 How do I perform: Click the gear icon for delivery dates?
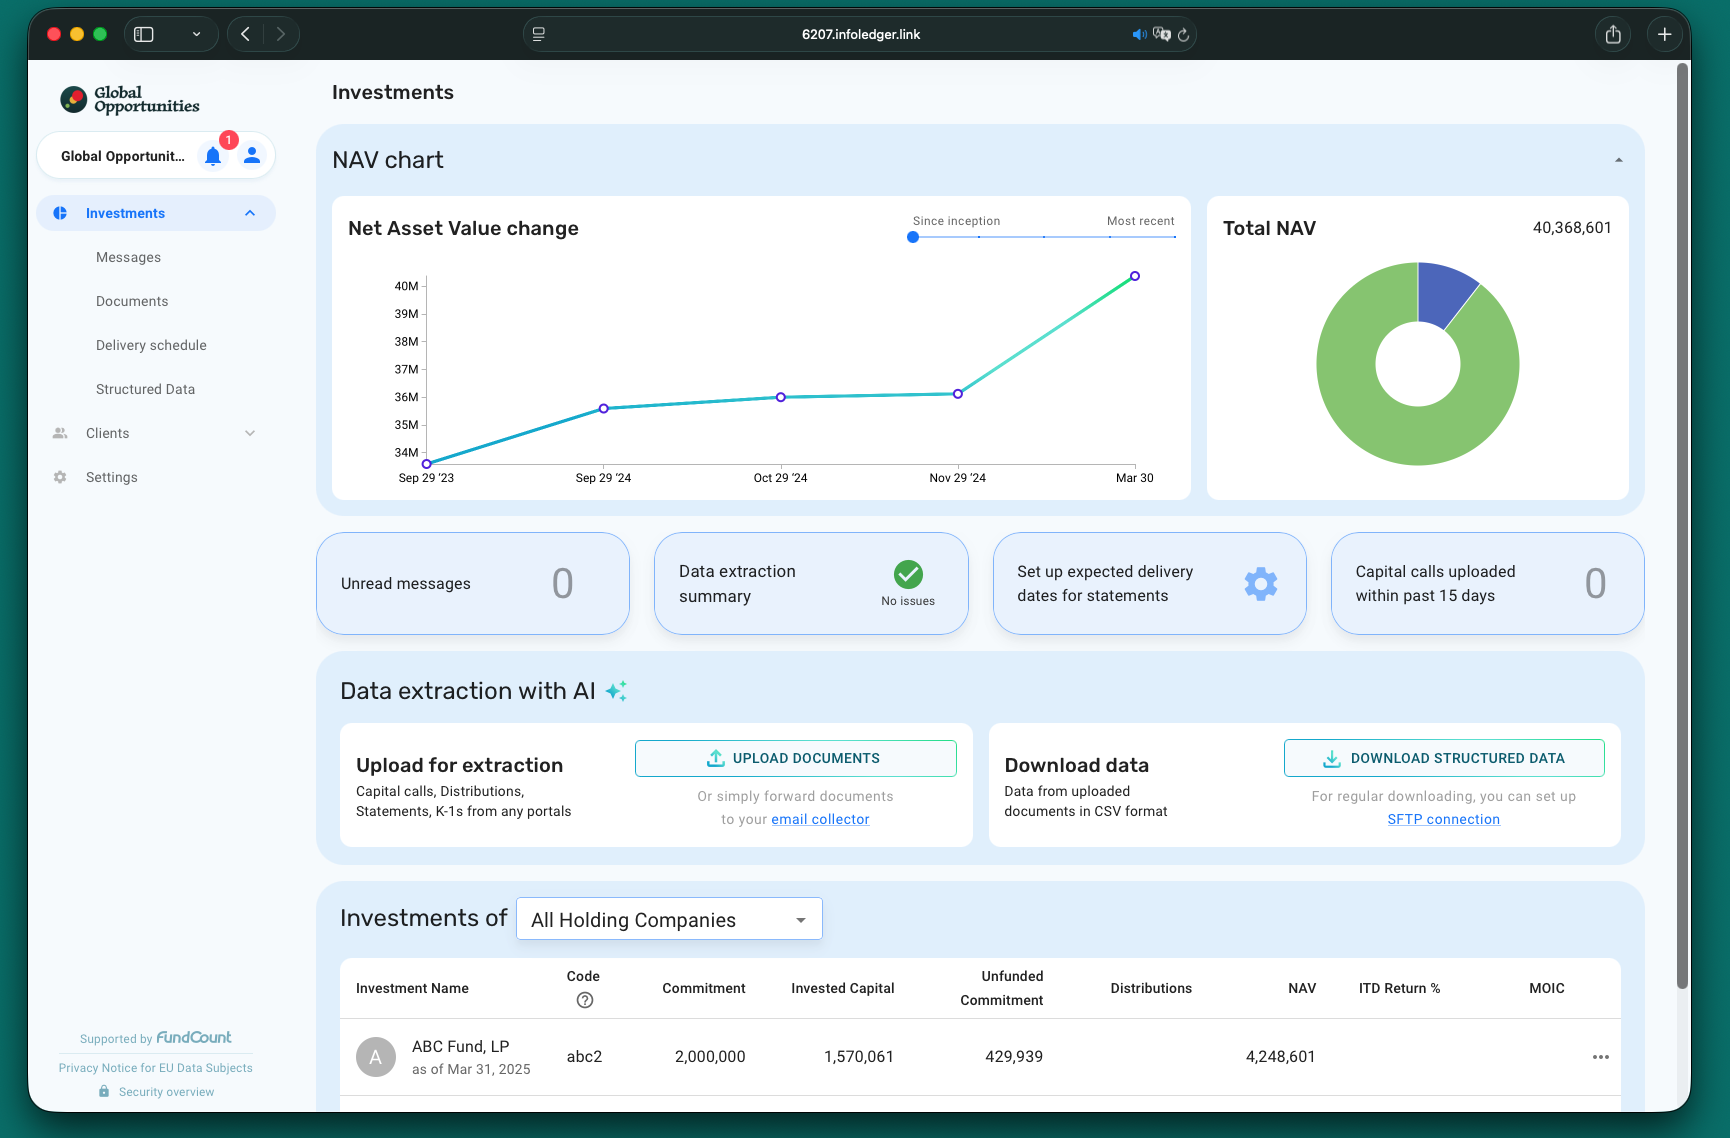click(x=1260, y=584)
